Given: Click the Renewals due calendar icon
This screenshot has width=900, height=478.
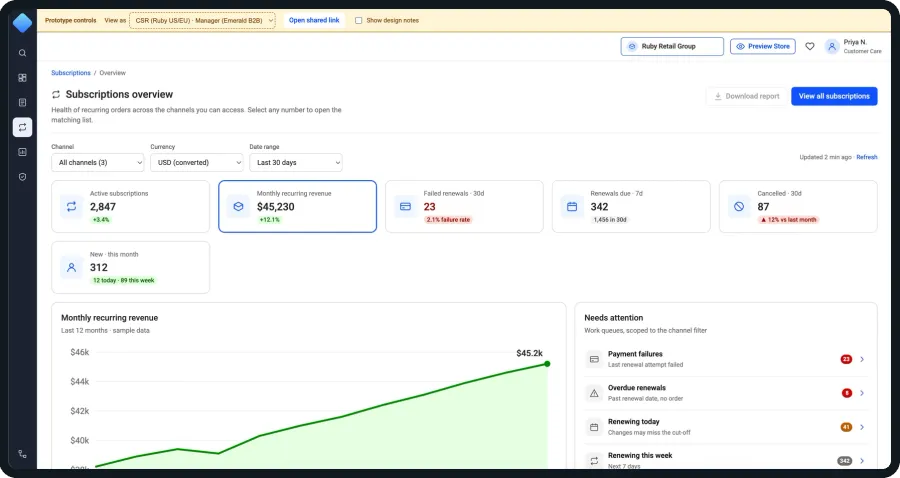Looking at the screenshot, I should (x=572, y=207).
